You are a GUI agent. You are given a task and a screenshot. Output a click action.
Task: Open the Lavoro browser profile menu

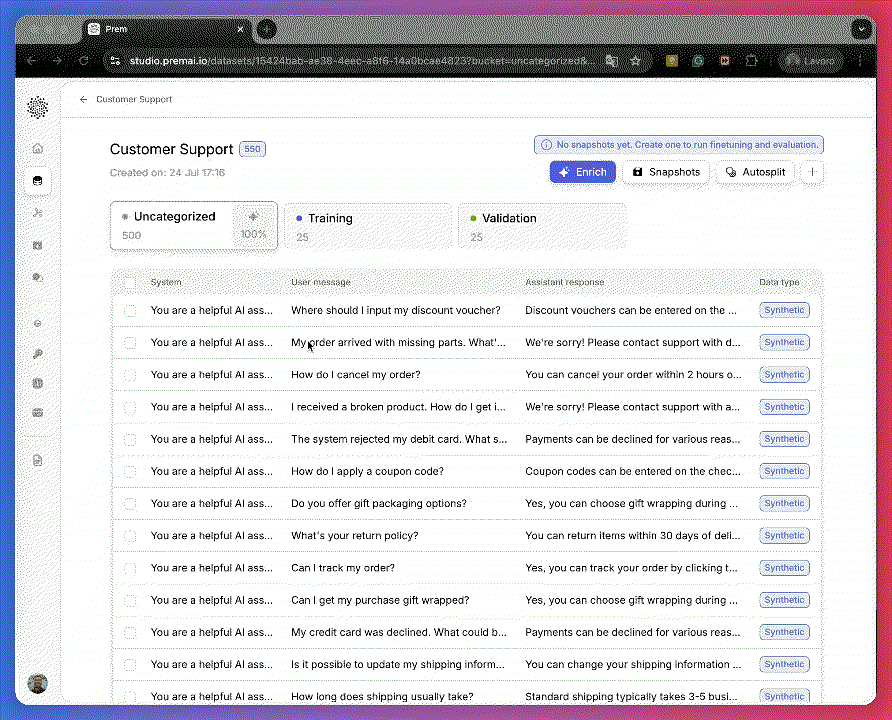[811, 60]
